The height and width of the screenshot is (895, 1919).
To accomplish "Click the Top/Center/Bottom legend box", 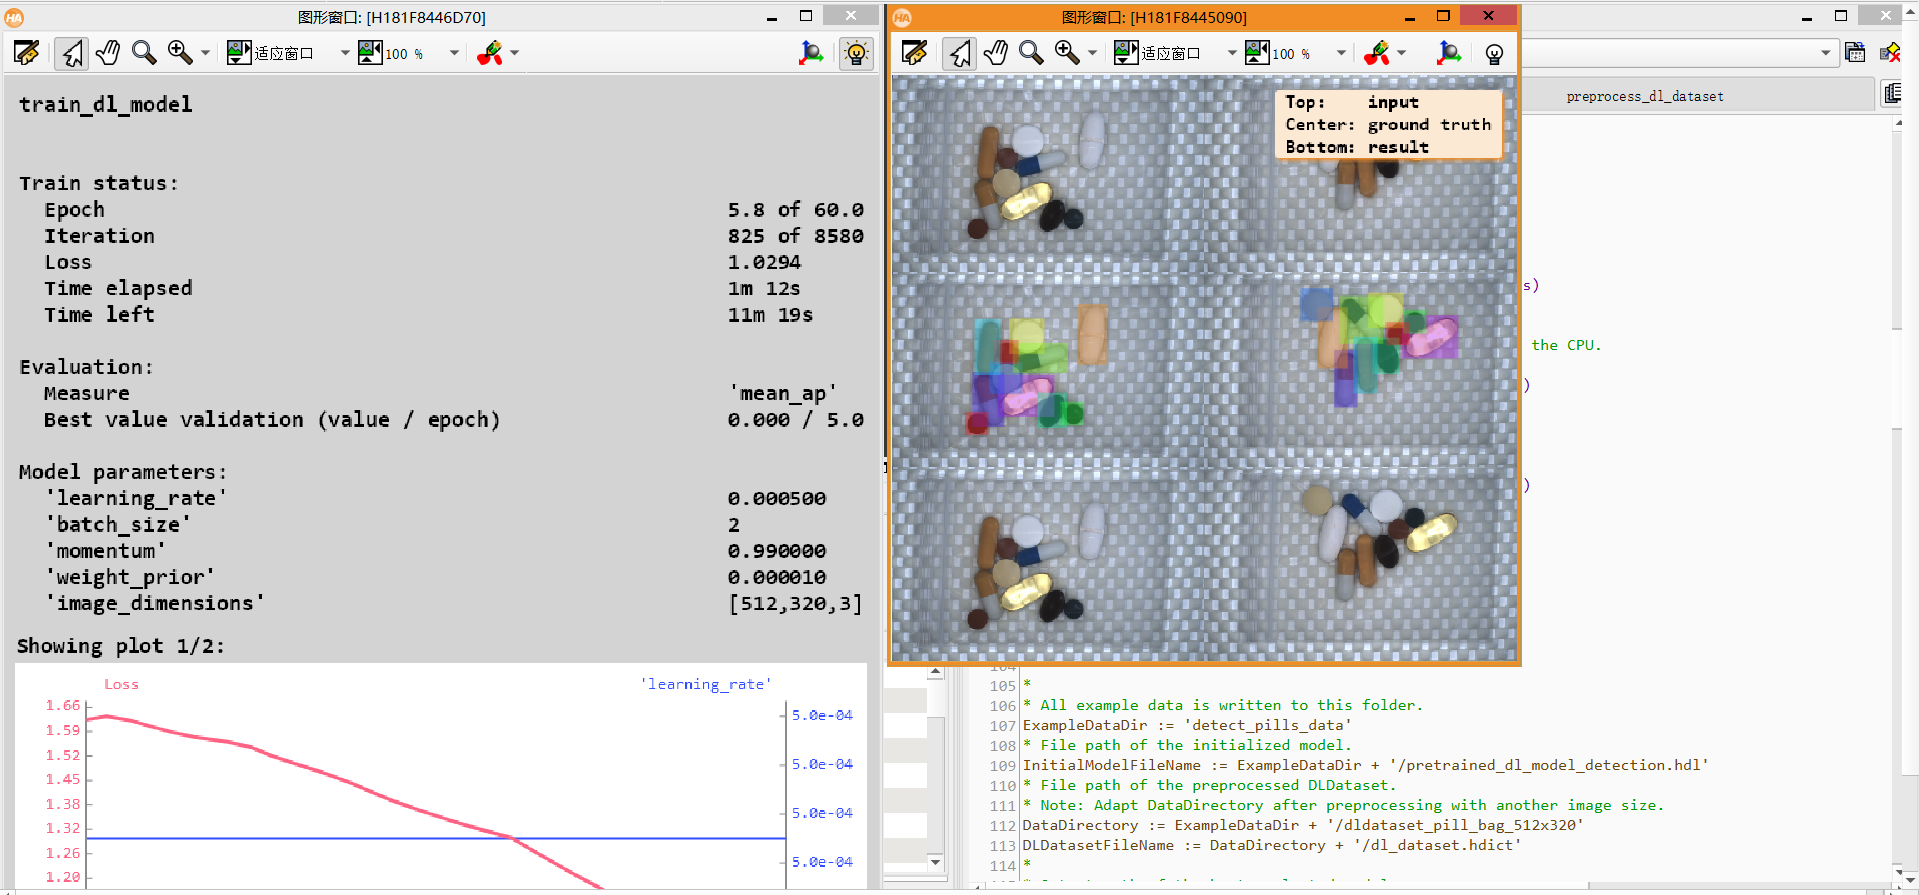I will (x=1389, y=125).
